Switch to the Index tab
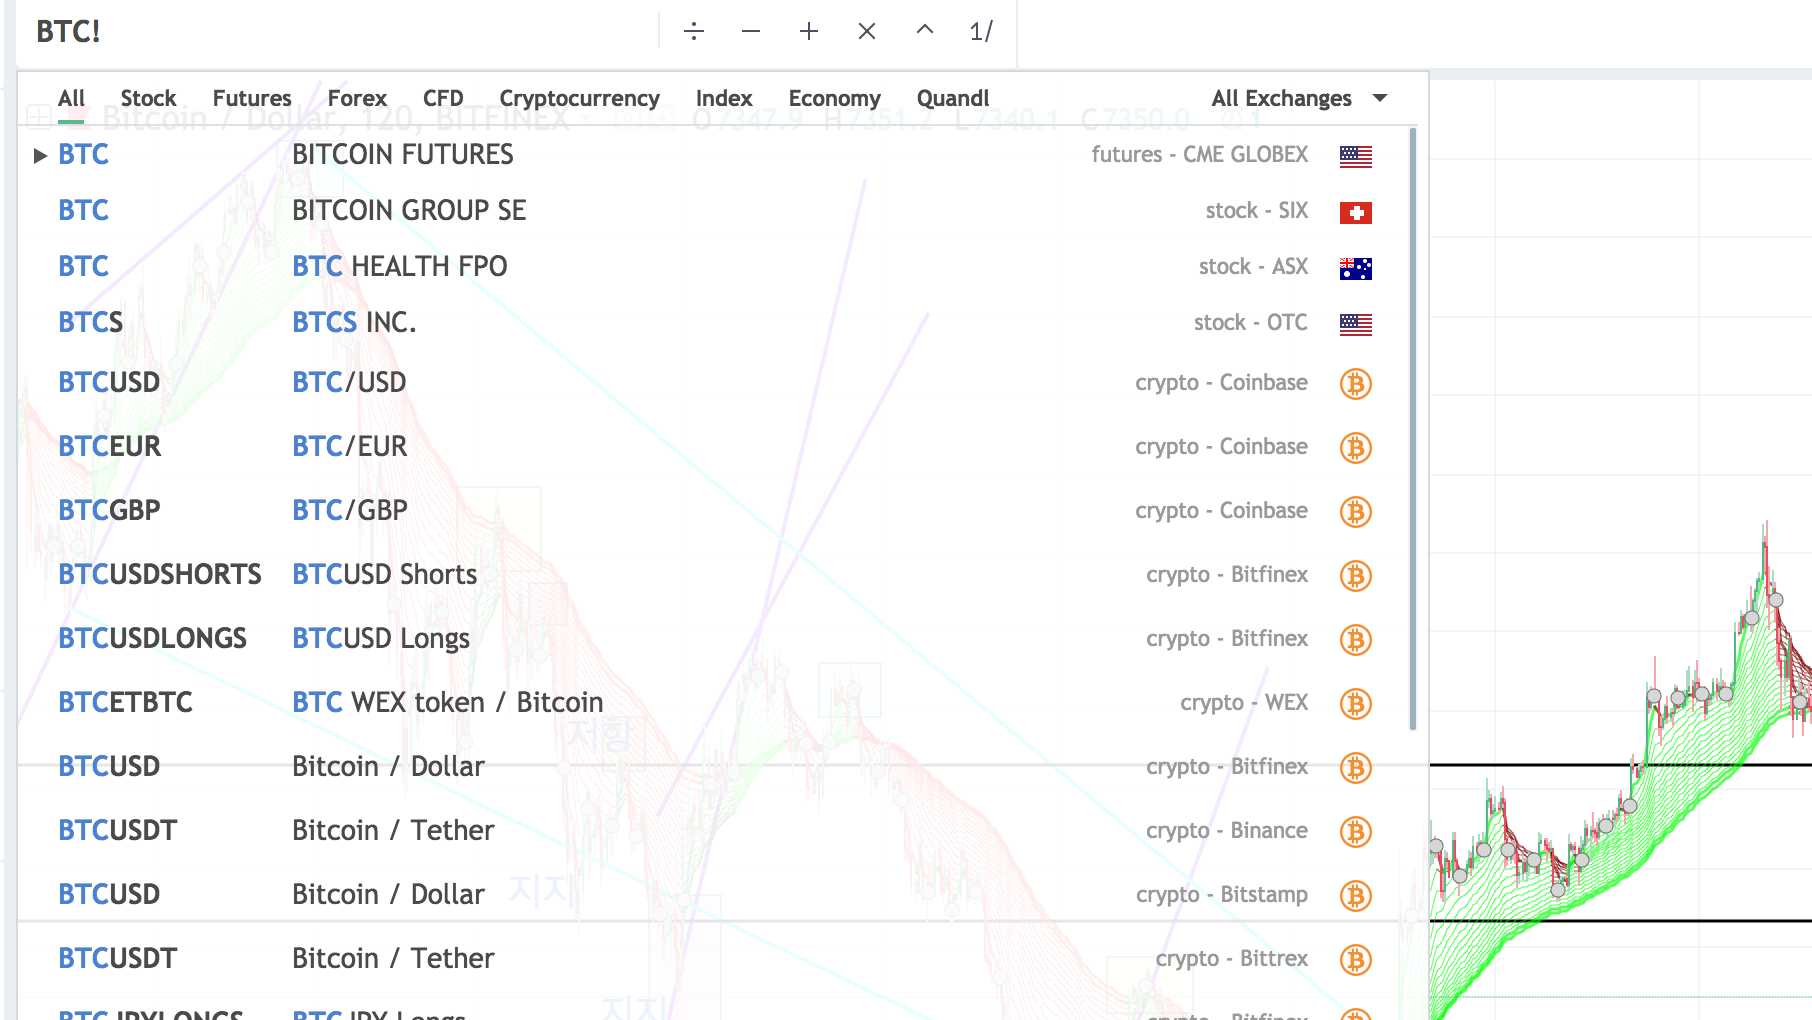The height and width of the screenshot is (1020, 1812). [724, 98]
